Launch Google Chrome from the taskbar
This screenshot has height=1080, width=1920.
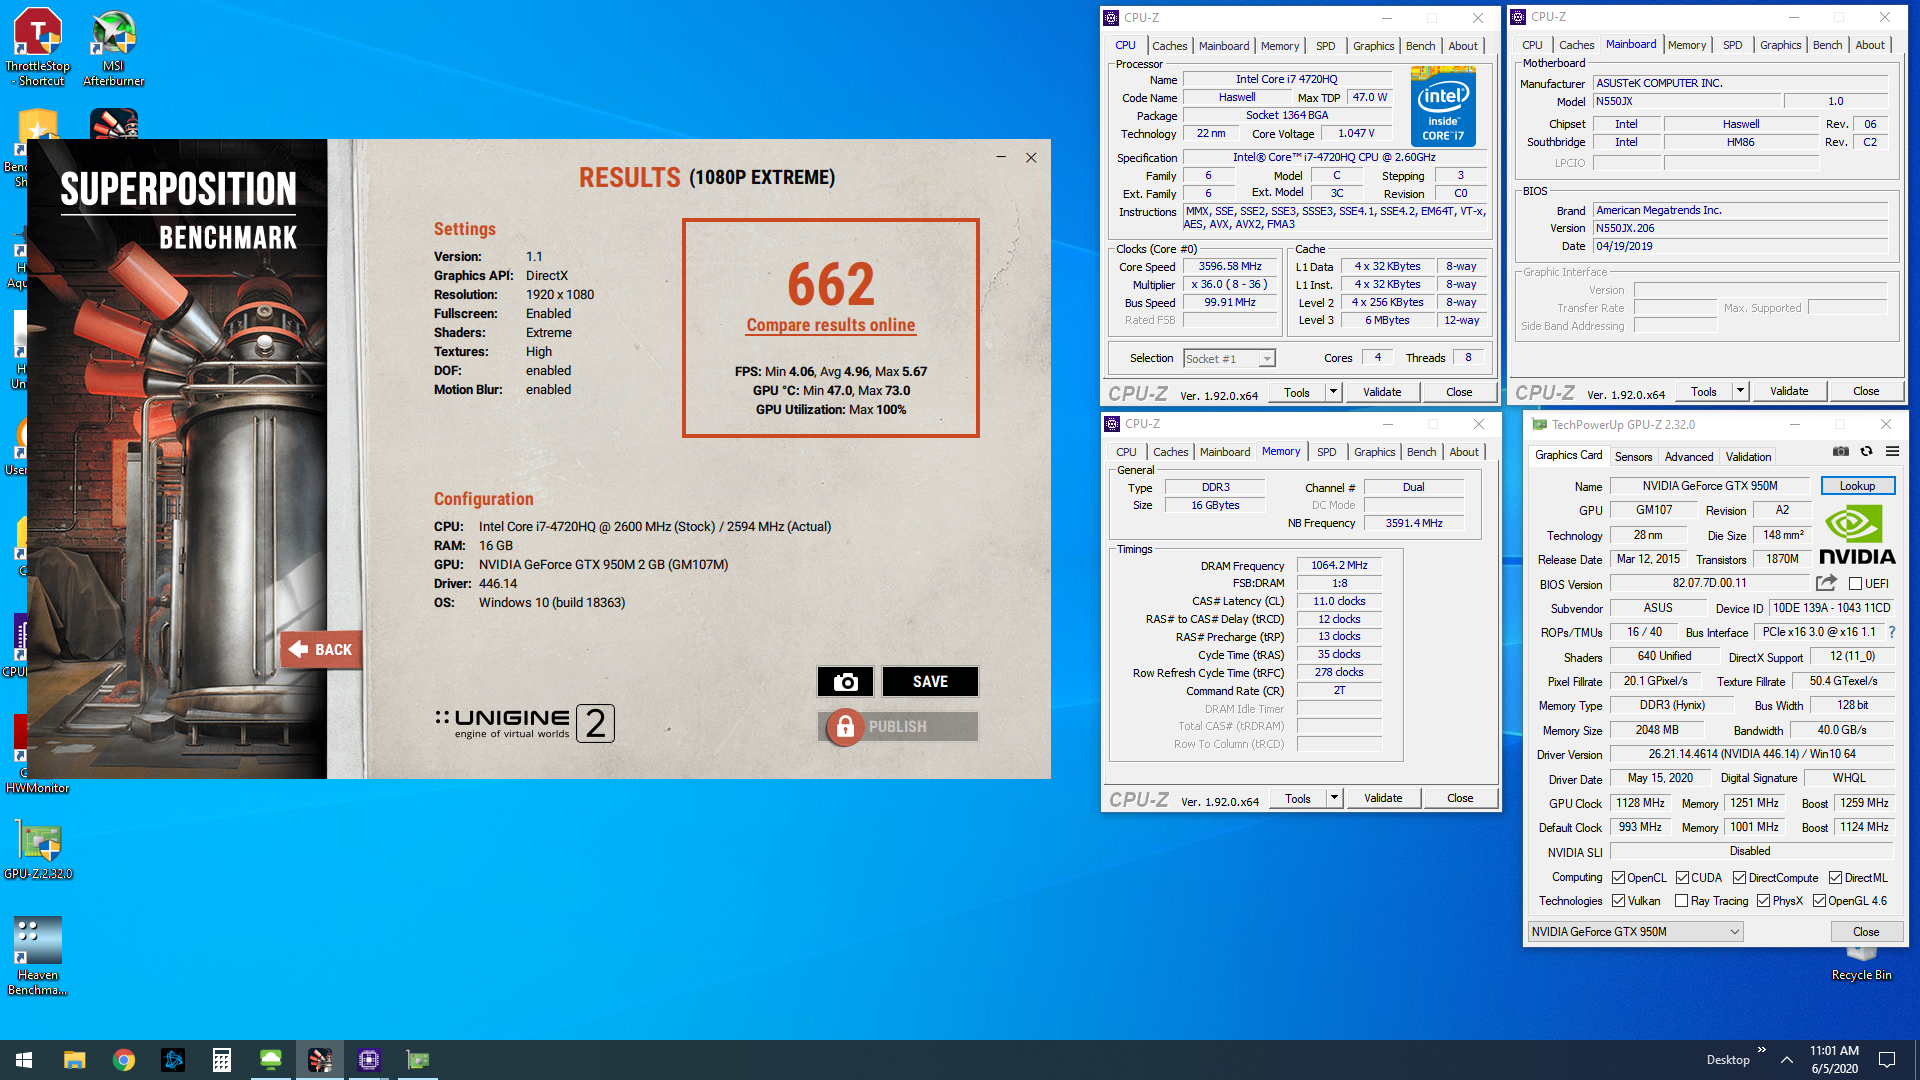tap(124, 1060)
